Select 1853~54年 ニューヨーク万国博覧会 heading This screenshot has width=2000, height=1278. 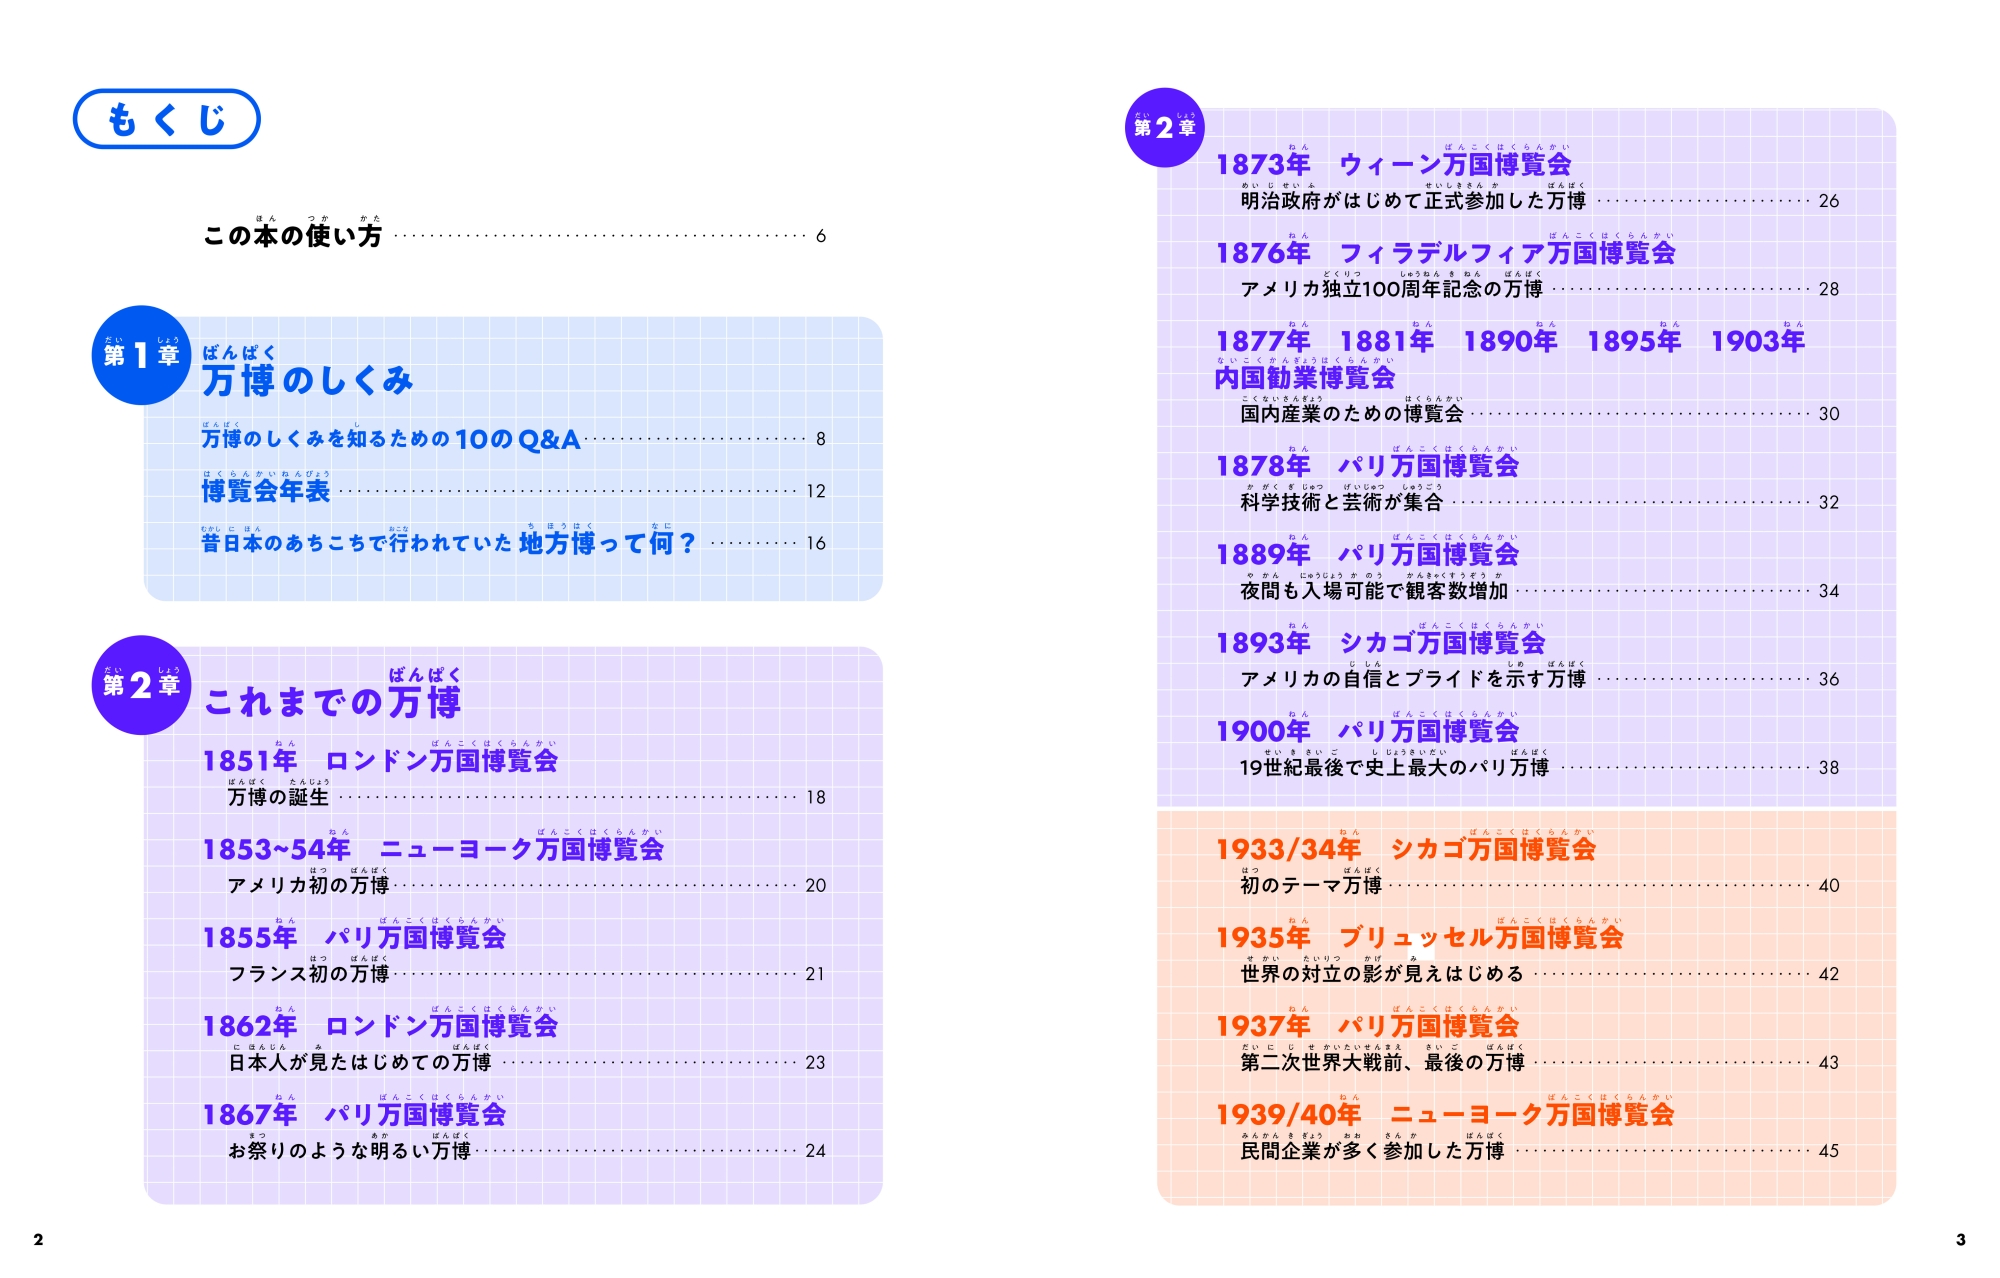[x=433, y=849]
